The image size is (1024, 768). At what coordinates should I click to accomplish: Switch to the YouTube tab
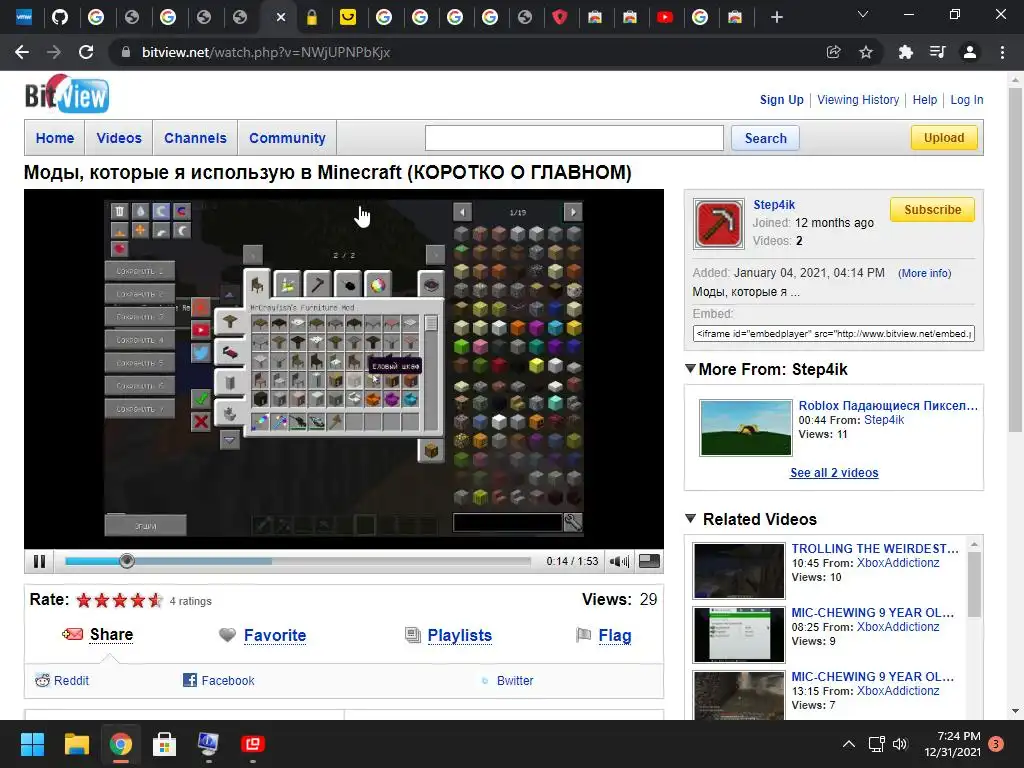click(x=665, y=17)
